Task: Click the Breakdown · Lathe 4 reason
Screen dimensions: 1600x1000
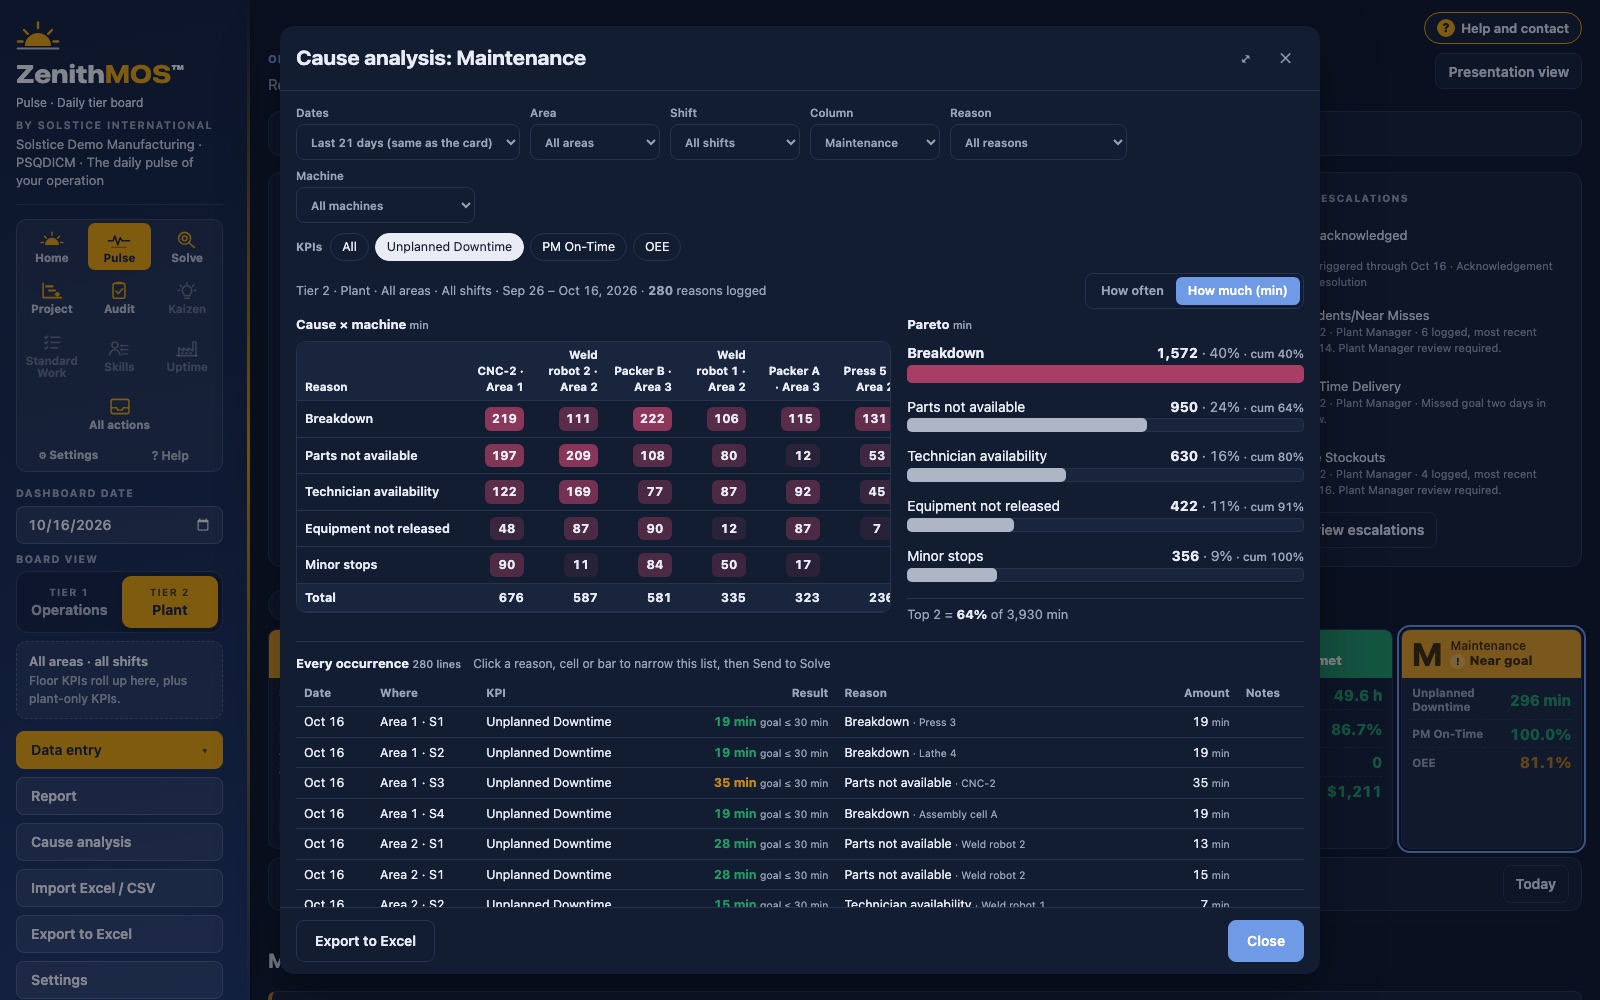Action: click(x=900, y=753)
